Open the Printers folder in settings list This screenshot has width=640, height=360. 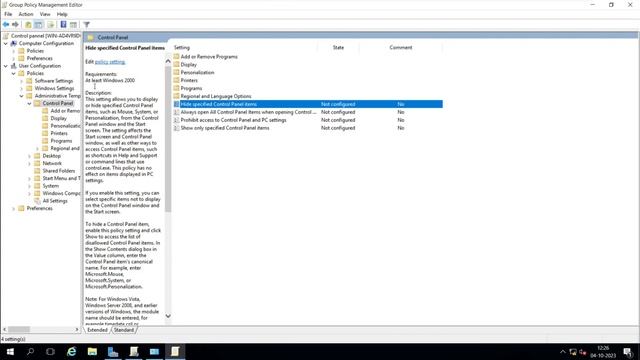[x=189, y=80]
